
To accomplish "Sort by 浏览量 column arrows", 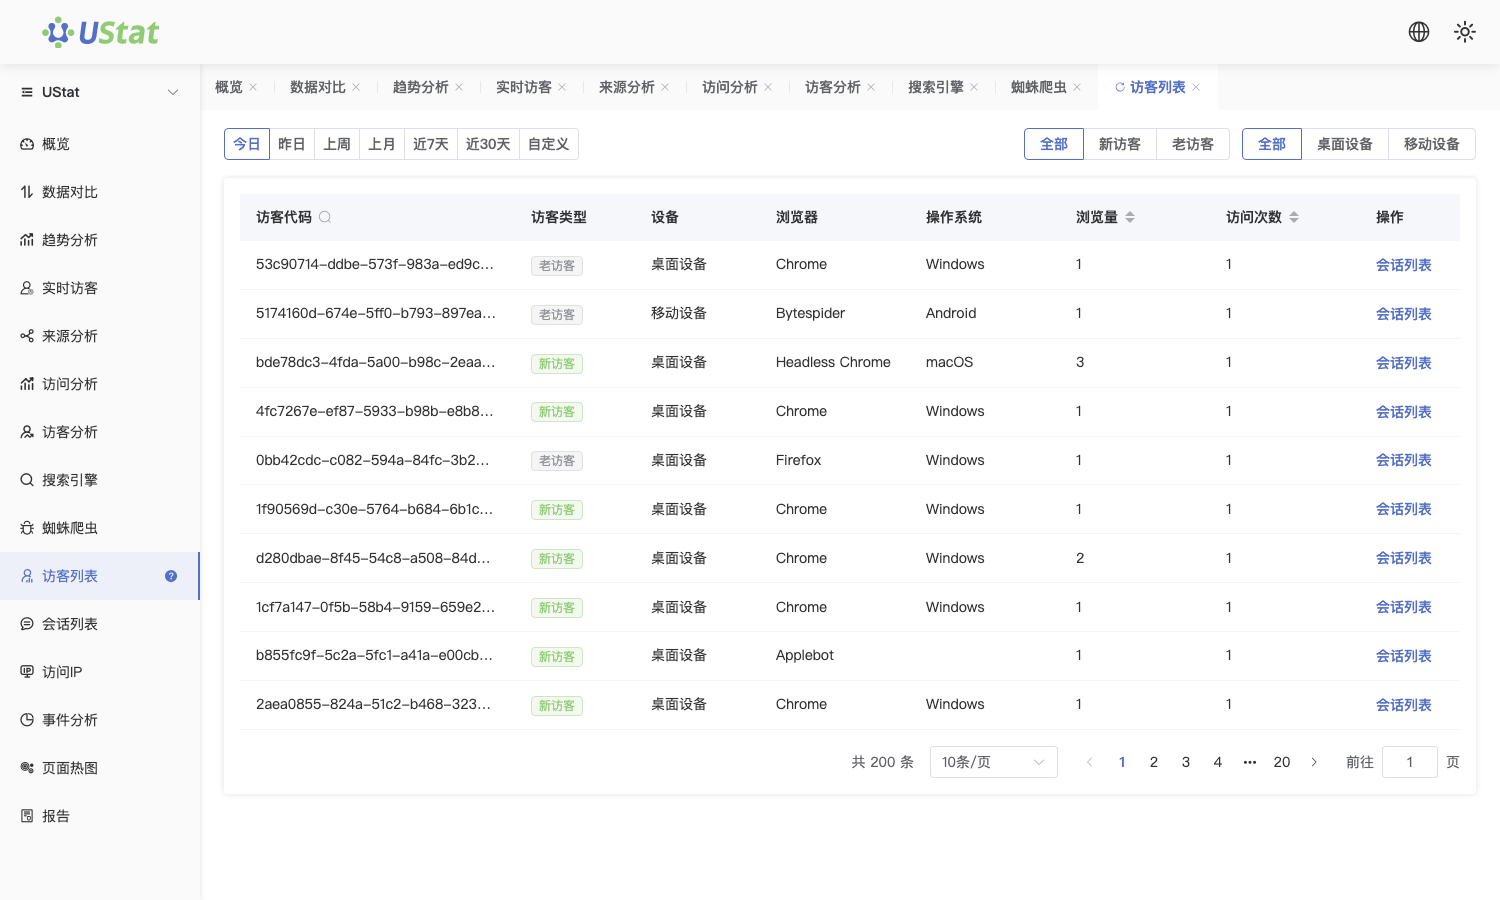I will point(1130,217).
